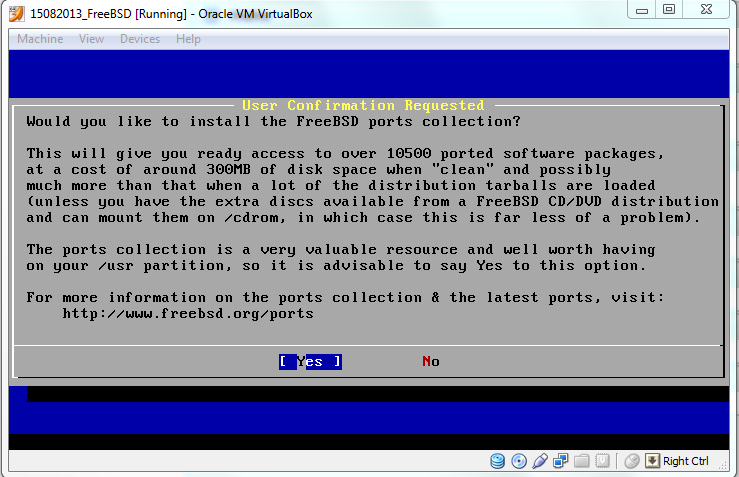The width and height of the screenshot is (739, 477).
Task: Close the VirtualBox VM window
Action: [708, 9]
